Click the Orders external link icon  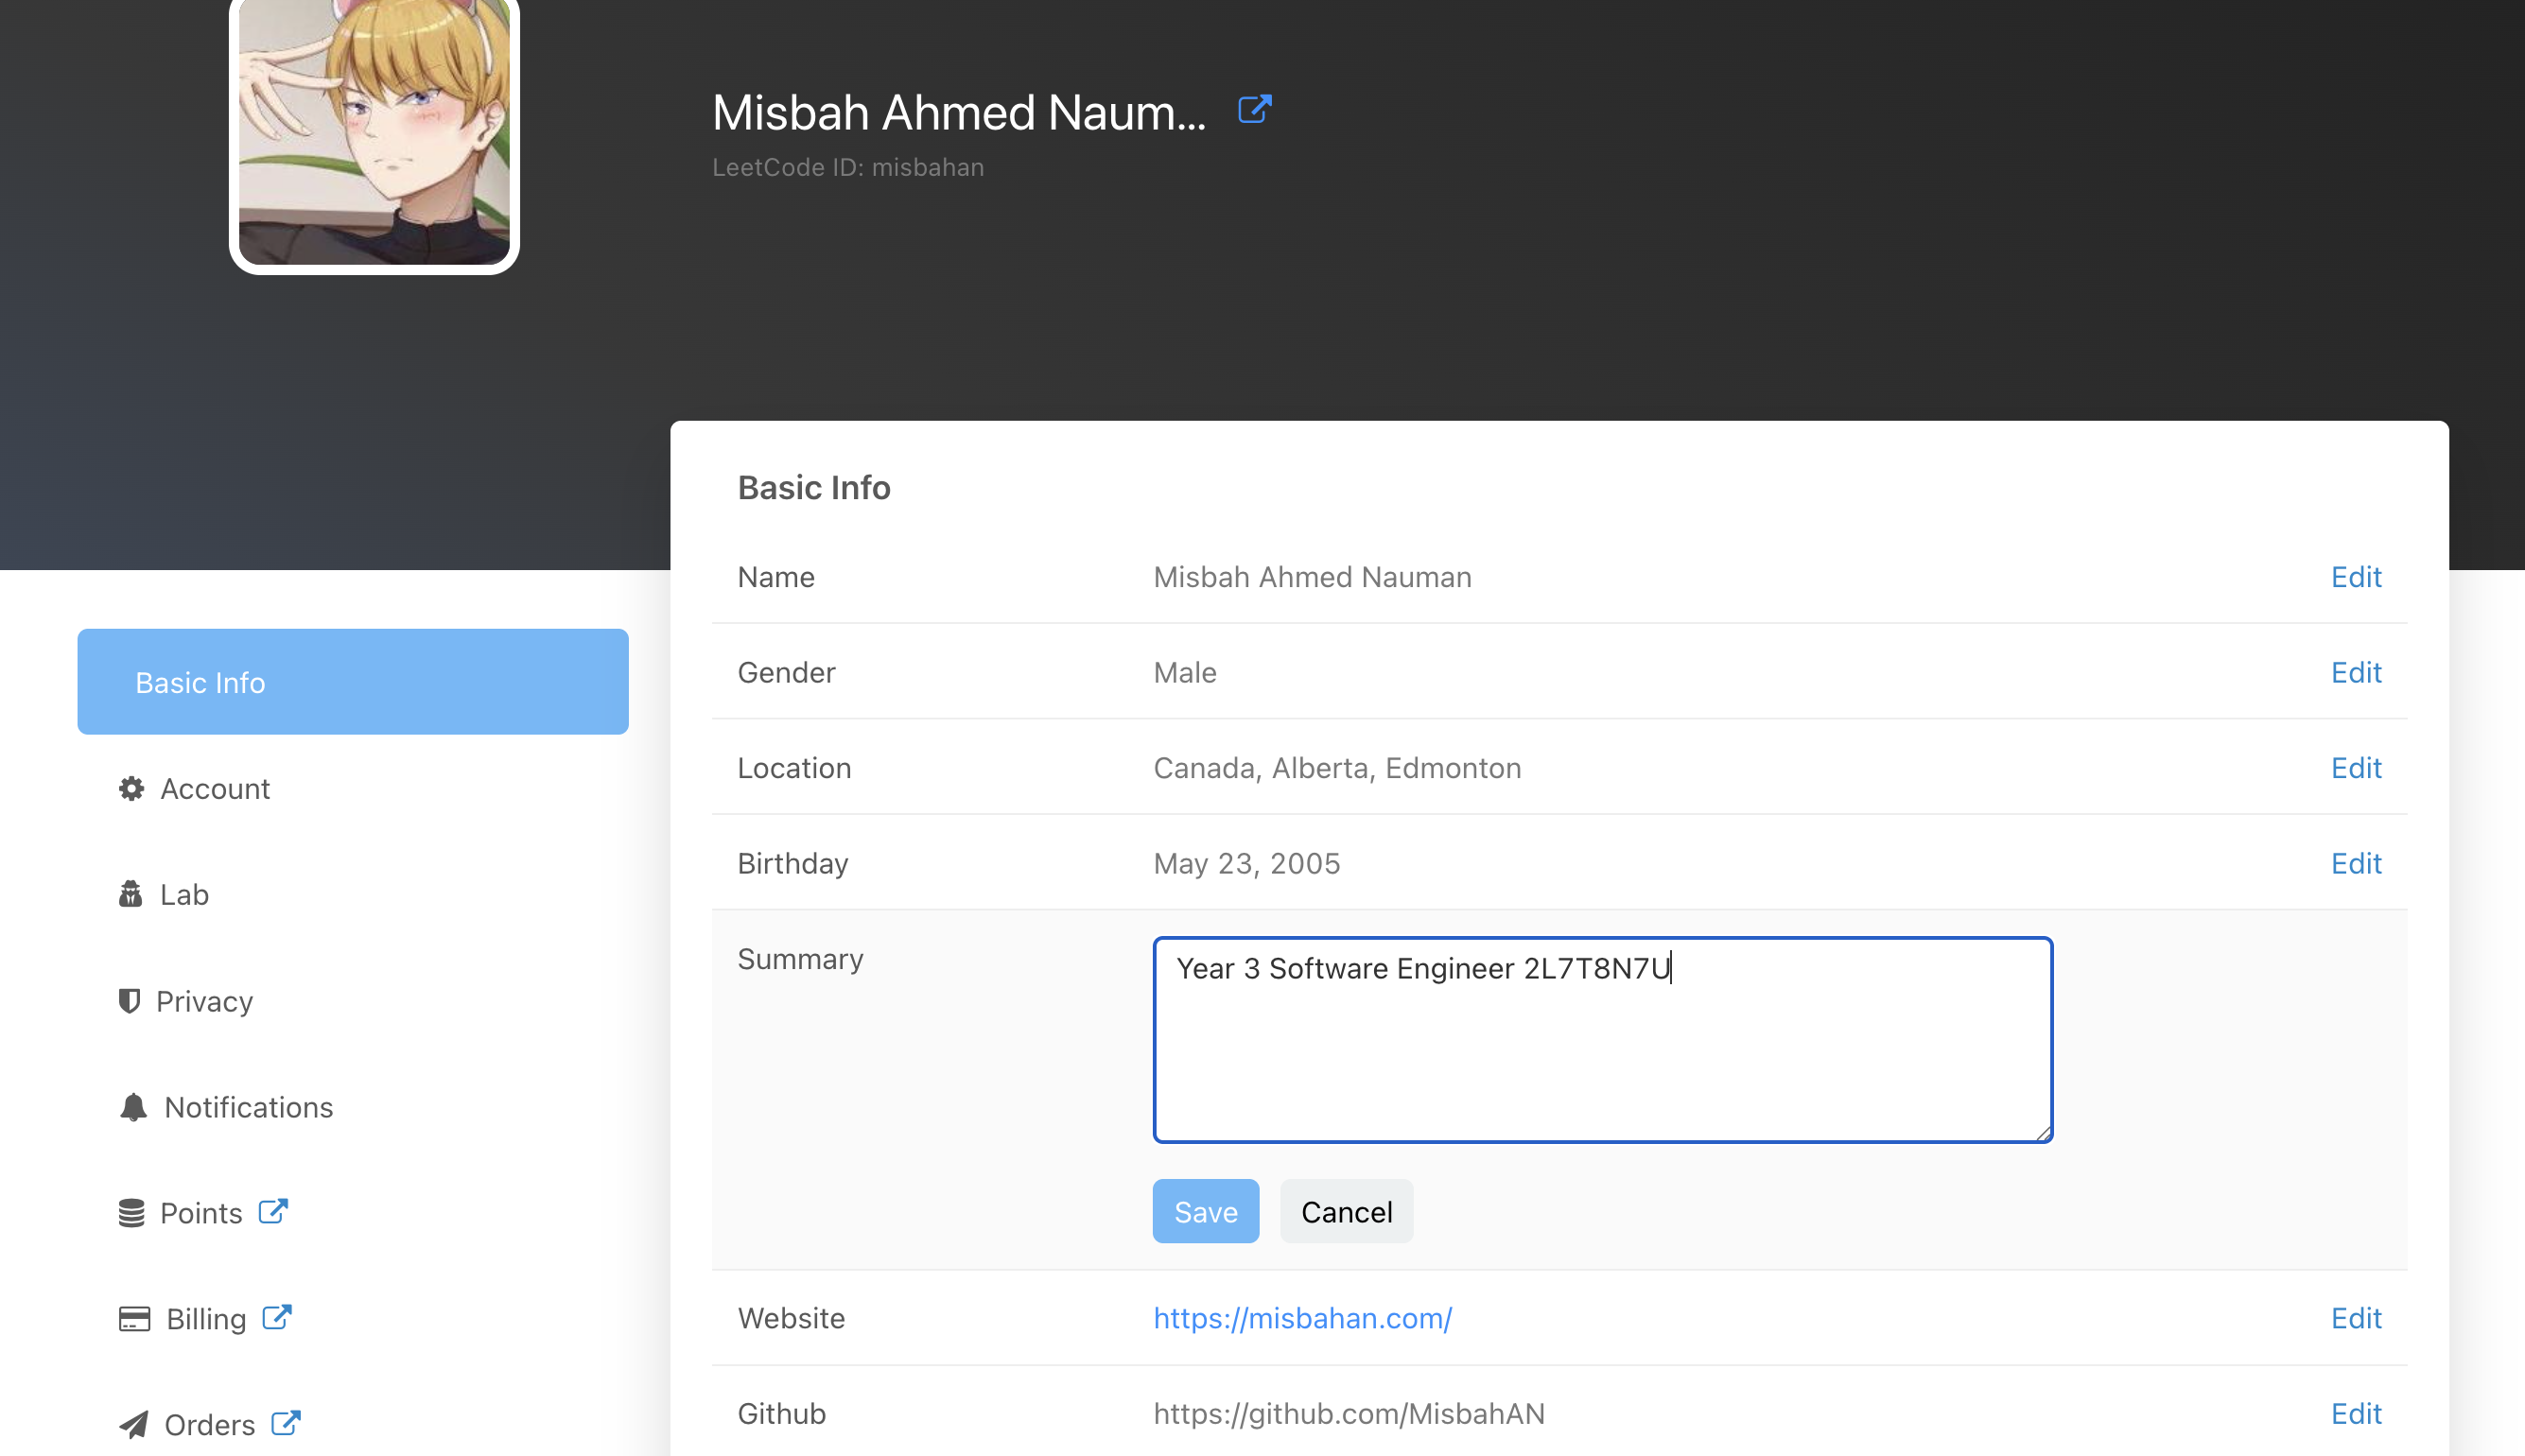point(286,1423)
